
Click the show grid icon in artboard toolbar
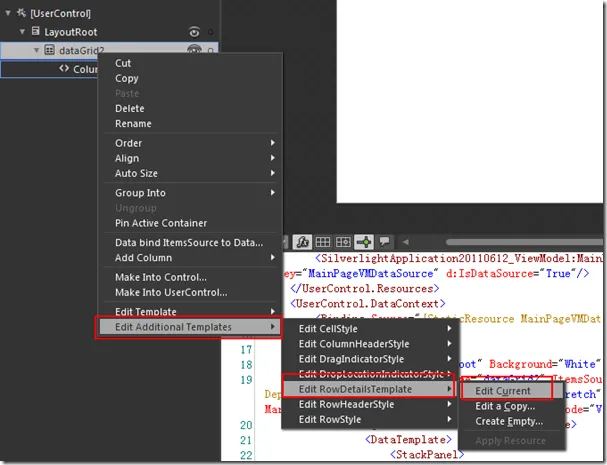tap(323, 242)
